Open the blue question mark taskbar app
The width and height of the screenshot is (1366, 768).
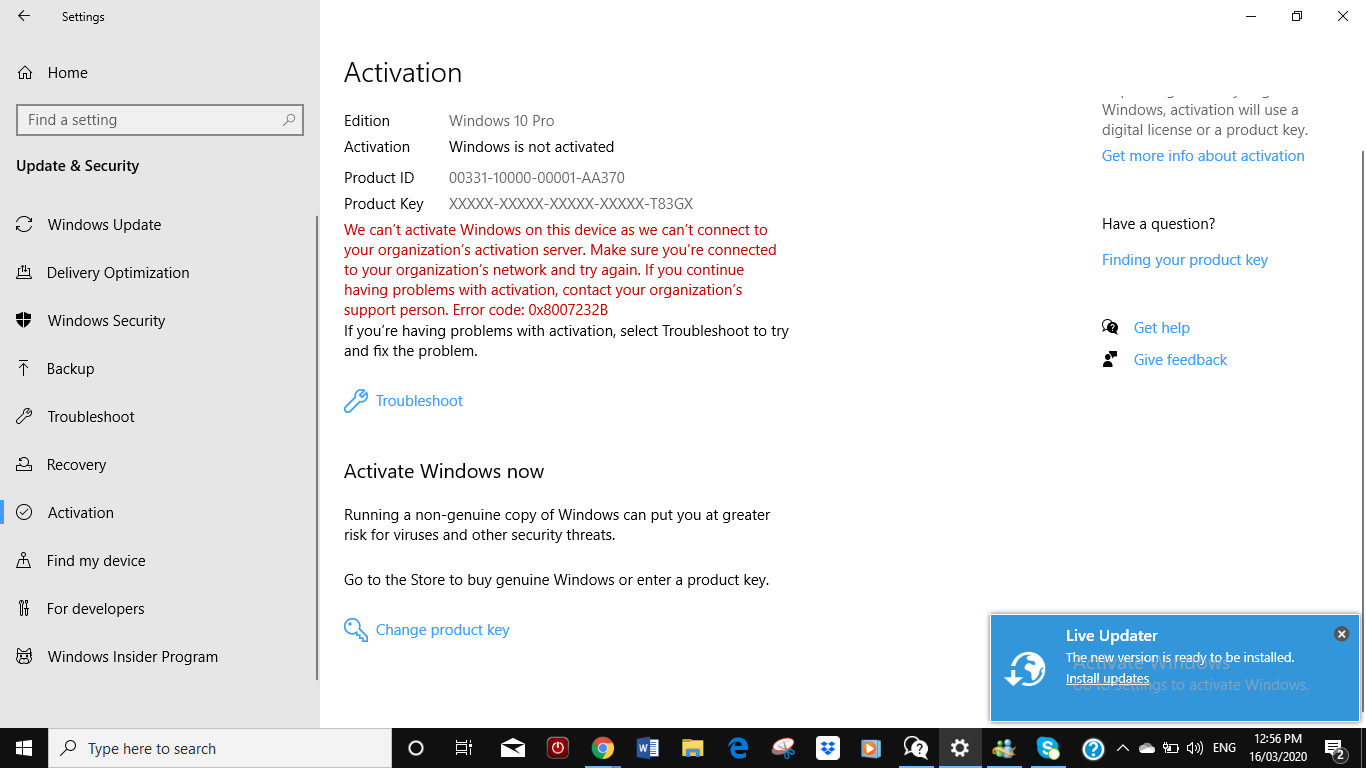[1093, 748]
